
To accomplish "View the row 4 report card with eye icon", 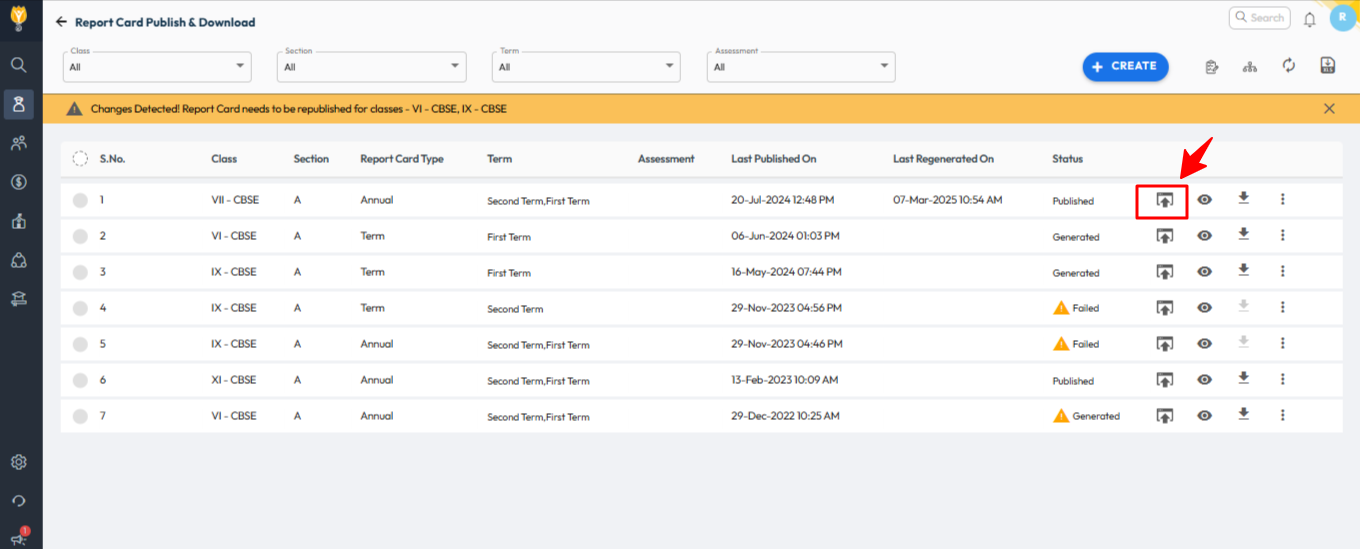I will pos(1204,308).
